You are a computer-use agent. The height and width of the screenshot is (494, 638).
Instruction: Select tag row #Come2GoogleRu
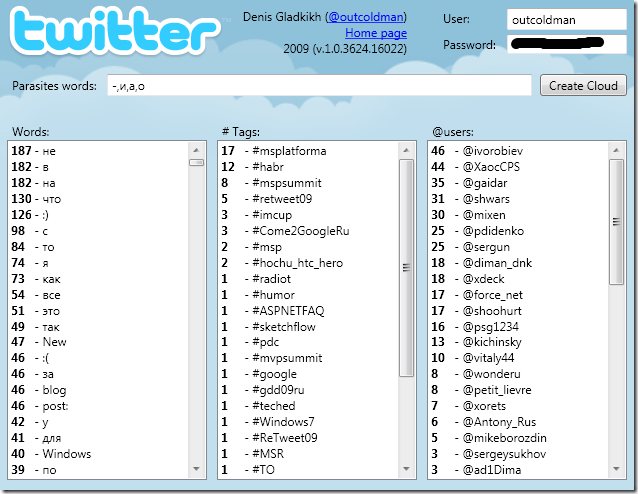point(308,231)
